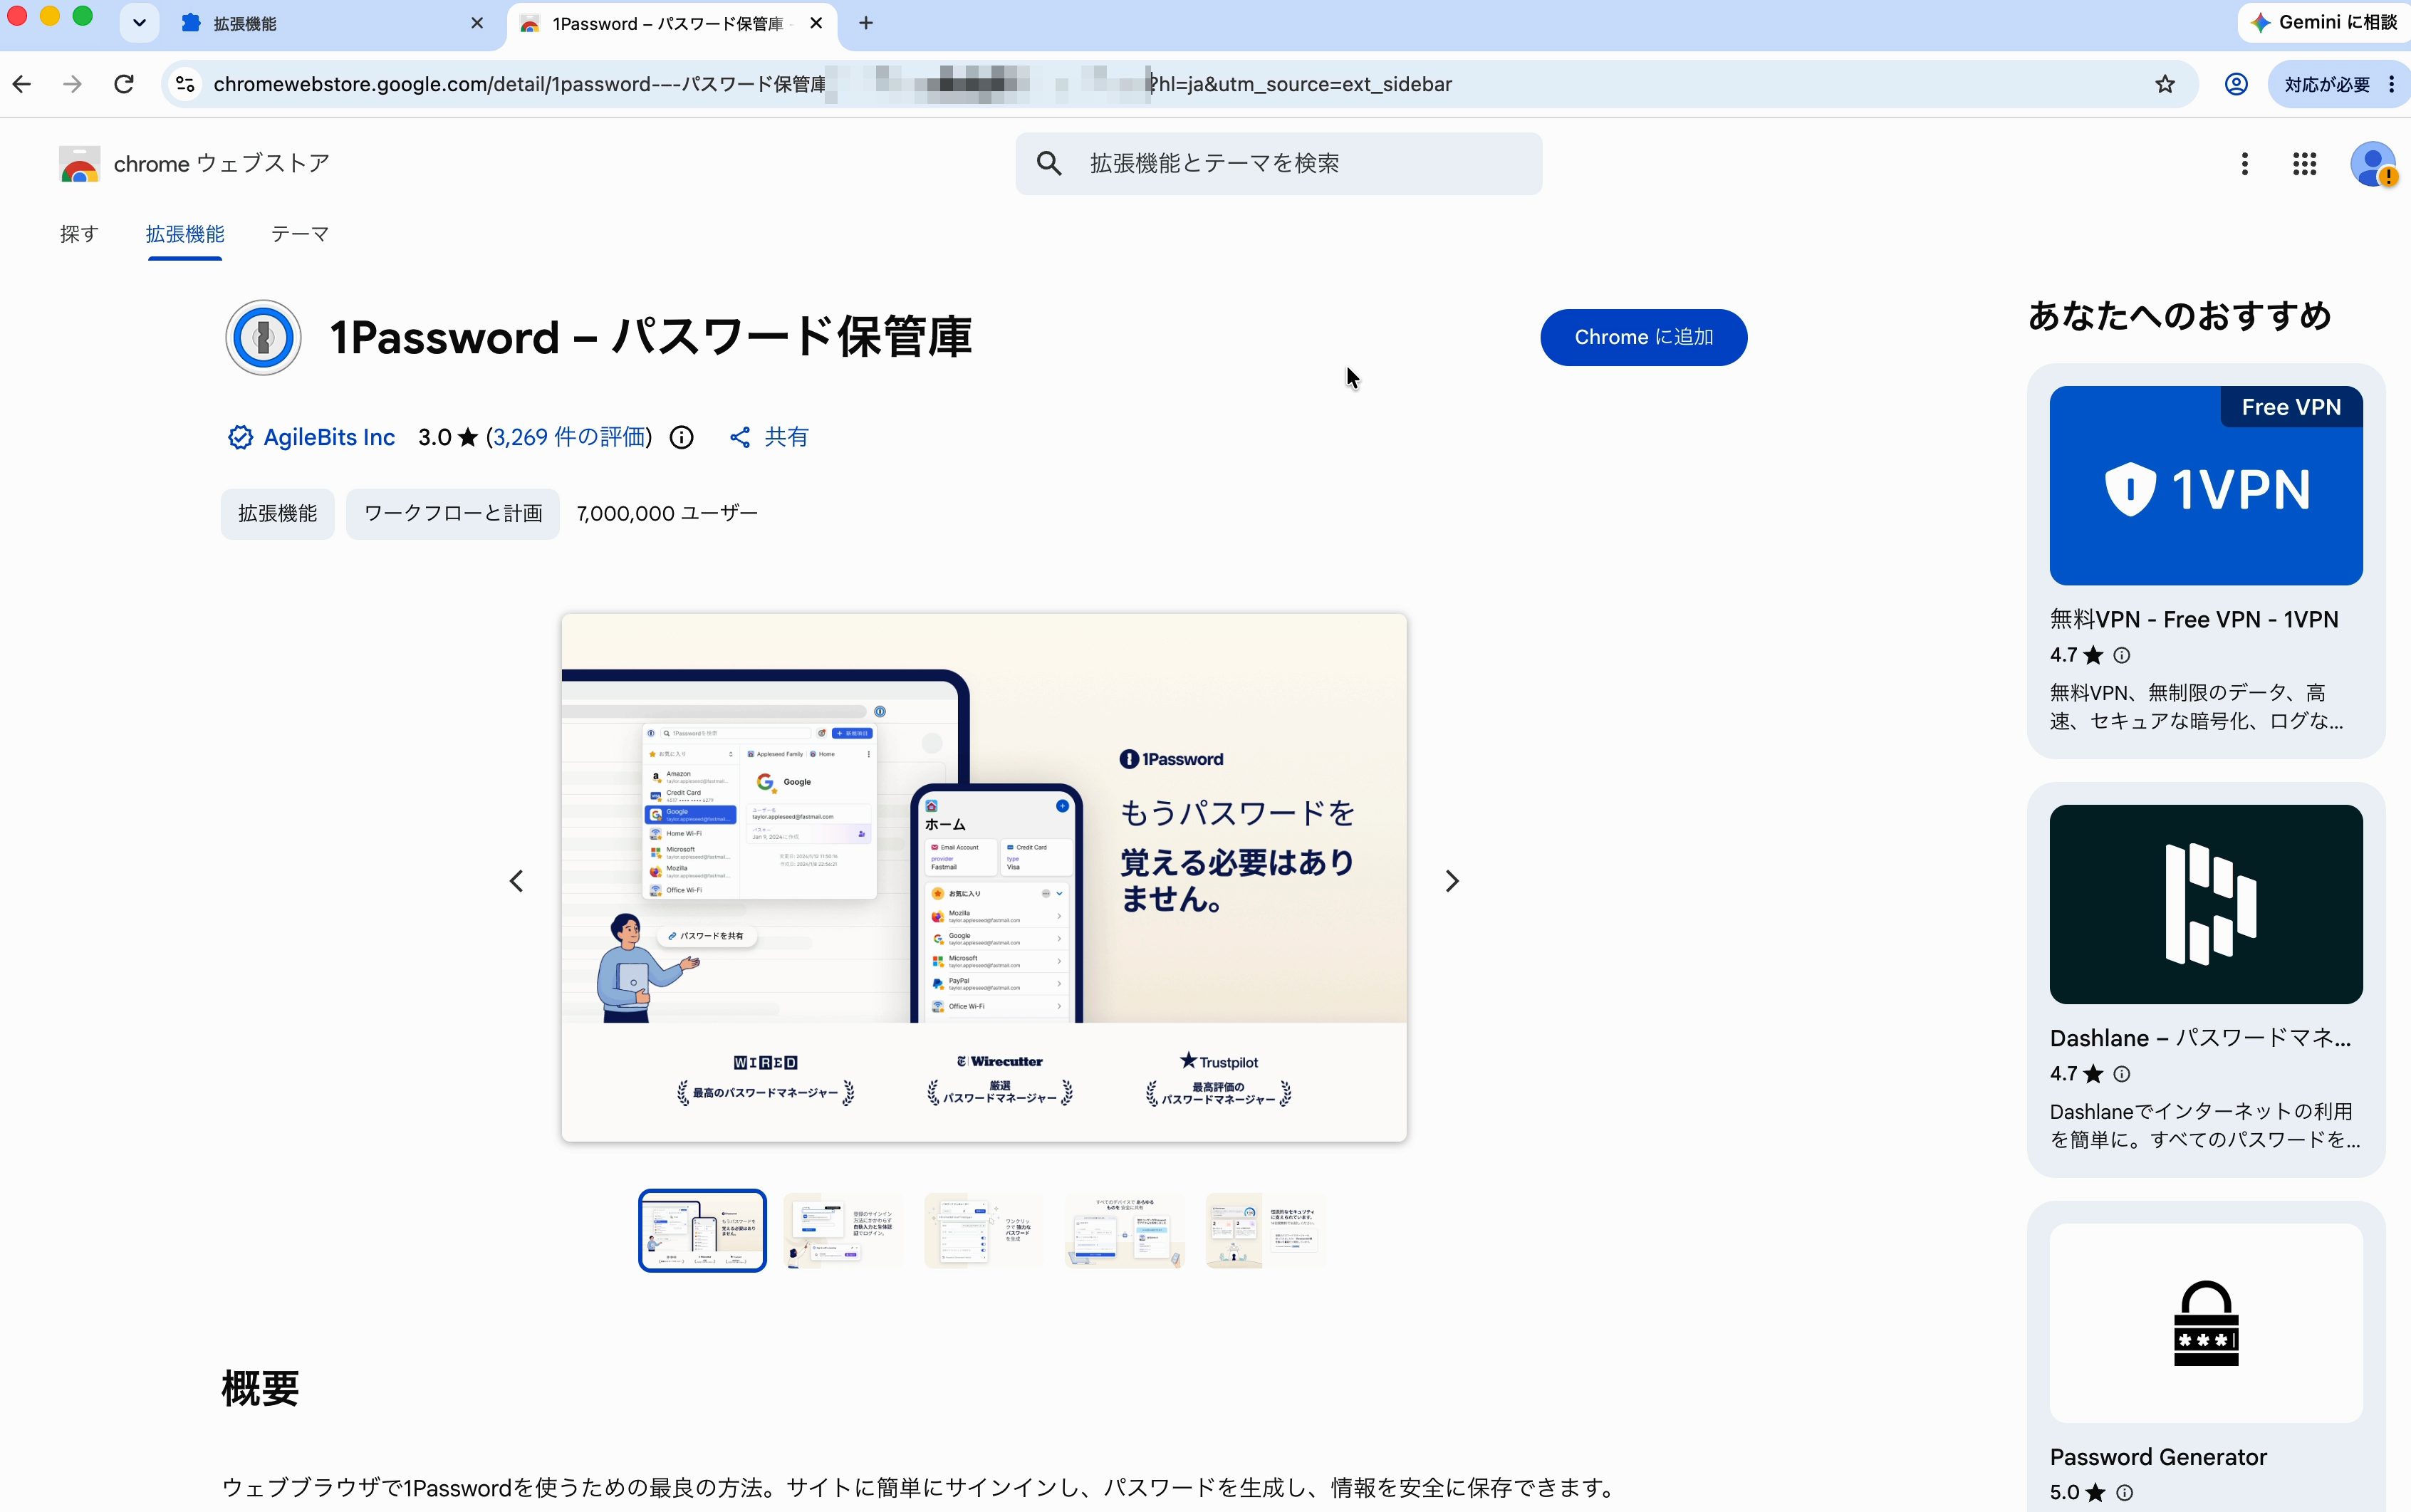Select the テーマ navigation tab

click(x=300, y=234)
